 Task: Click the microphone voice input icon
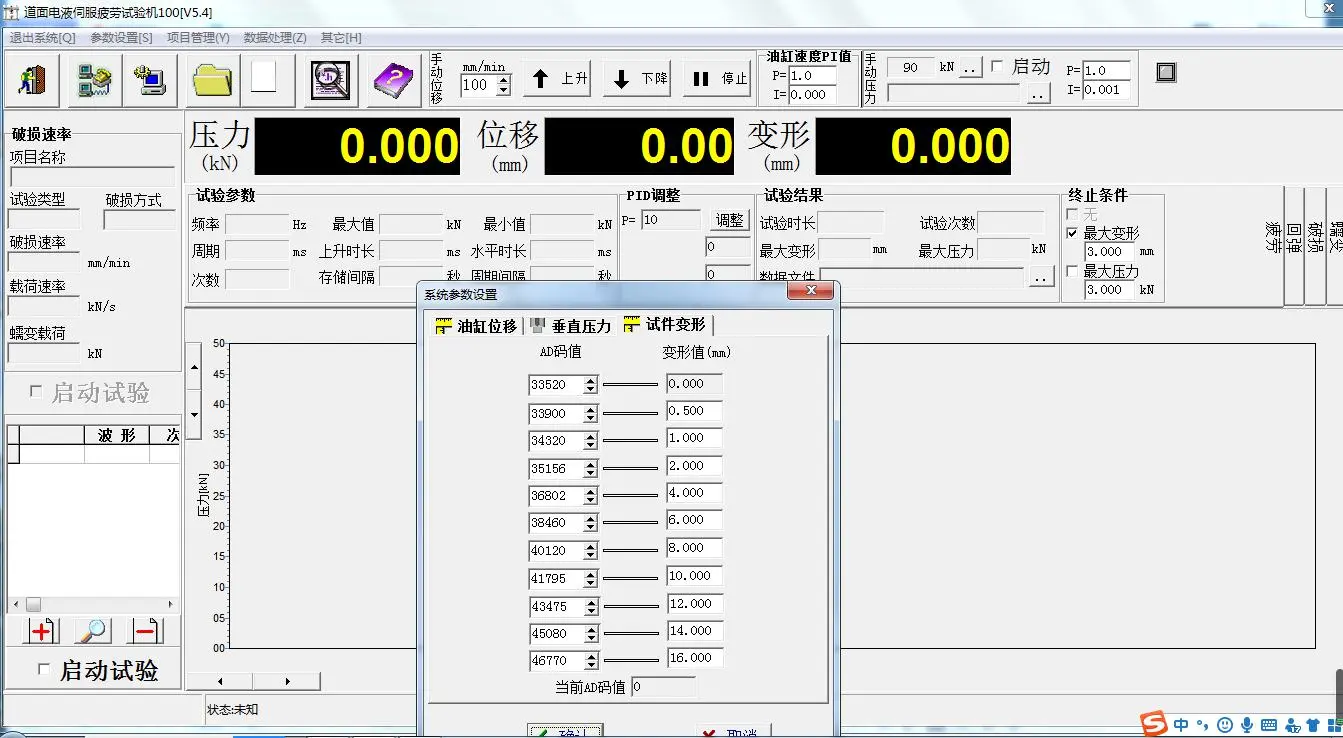coord(1247,725)
